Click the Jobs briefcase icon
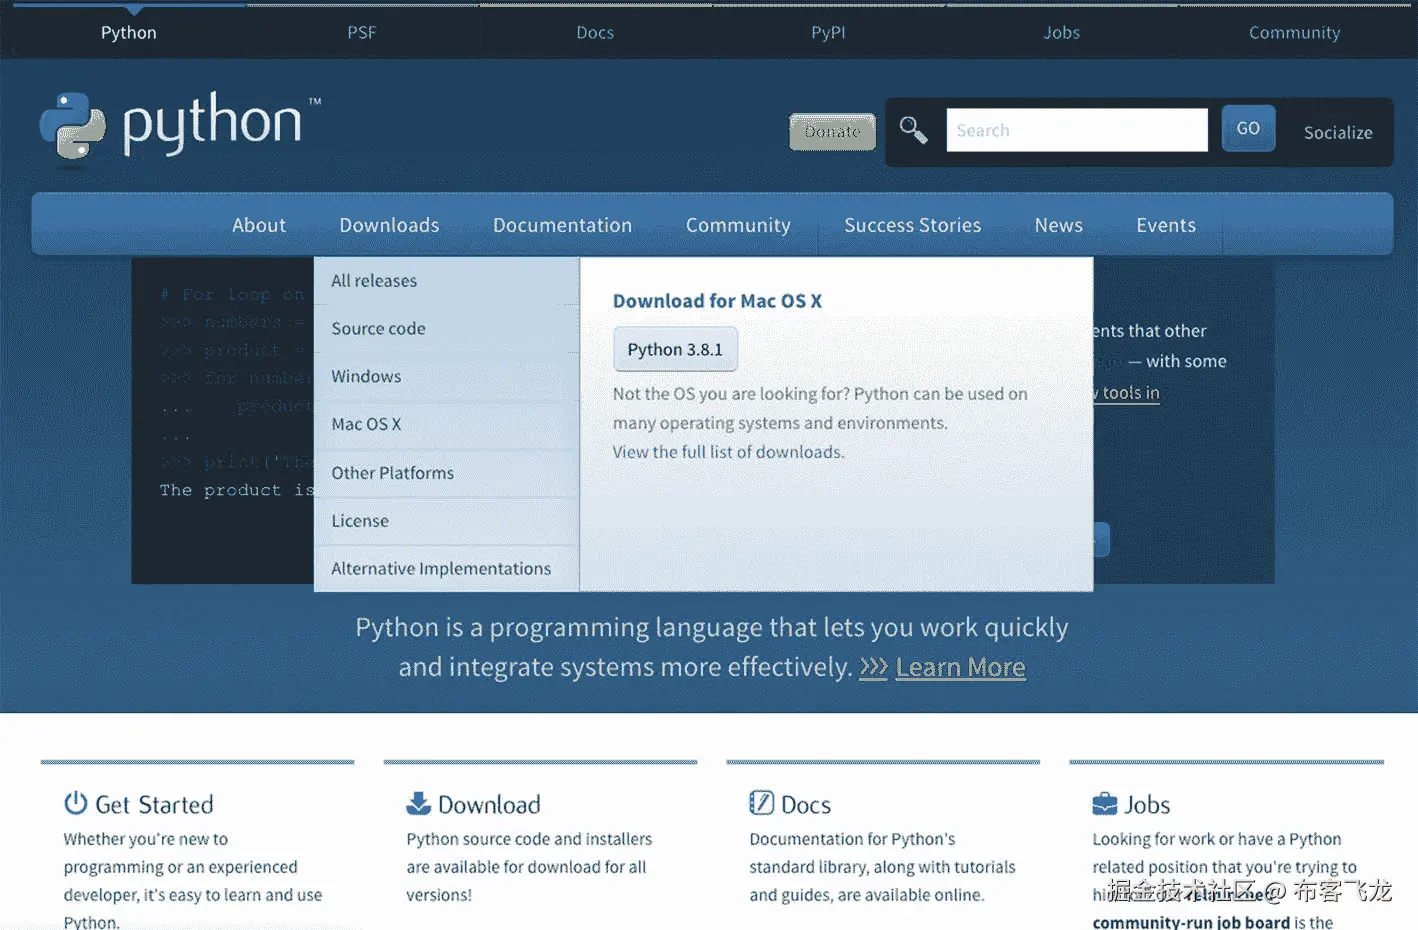This screenshot has width=1418, height=930. pyautogui.click(x=1105, y=803)
